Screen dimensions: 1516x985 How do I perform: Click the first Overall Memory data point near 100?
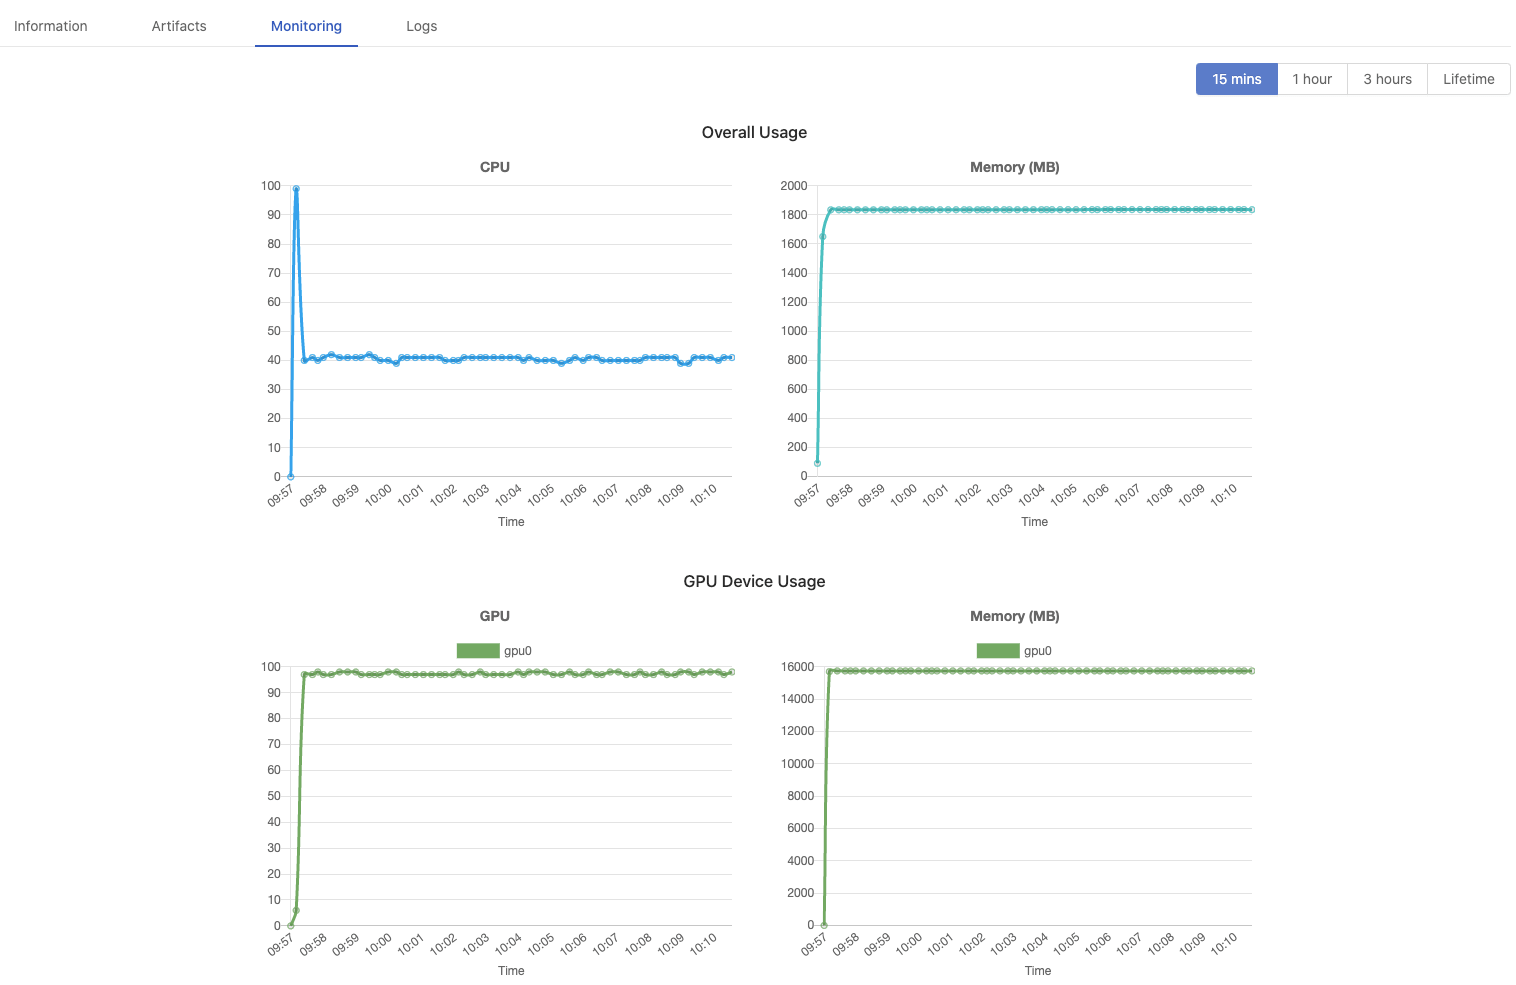click(x=817, y=463)
